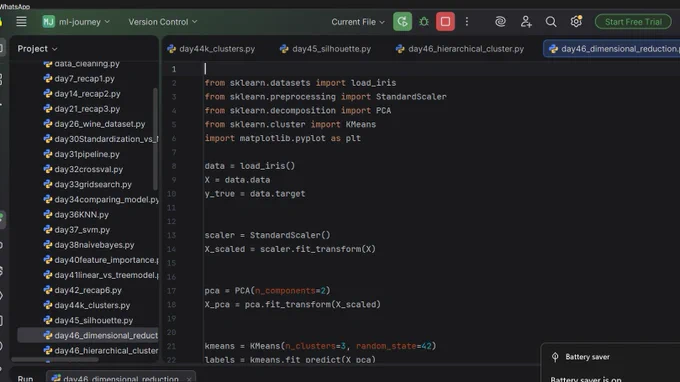Open day31pipeline.py in project tree
The height and width of the screenshot is (382, 680).
[87, 154]
